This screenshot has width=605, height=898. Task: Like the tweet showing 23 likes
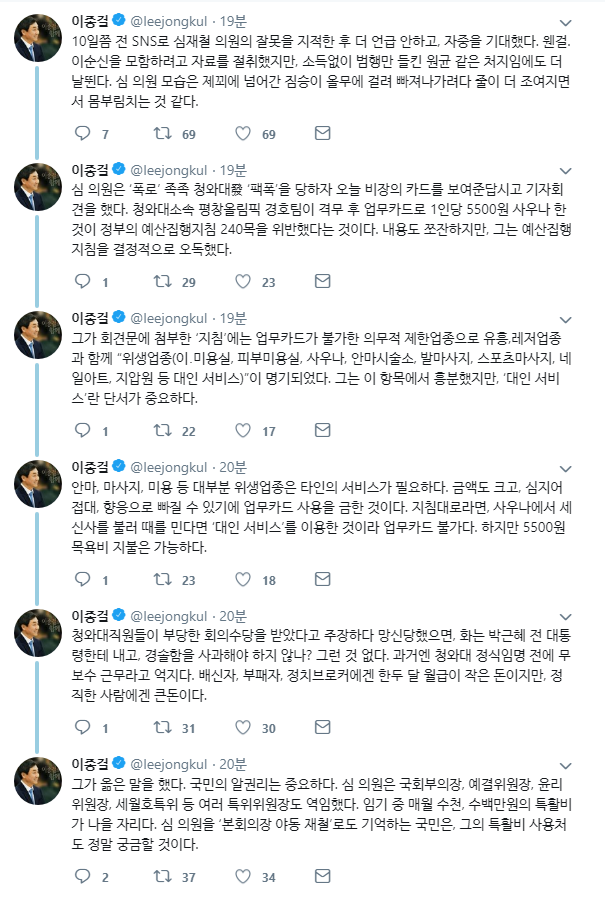pos(241,282)
